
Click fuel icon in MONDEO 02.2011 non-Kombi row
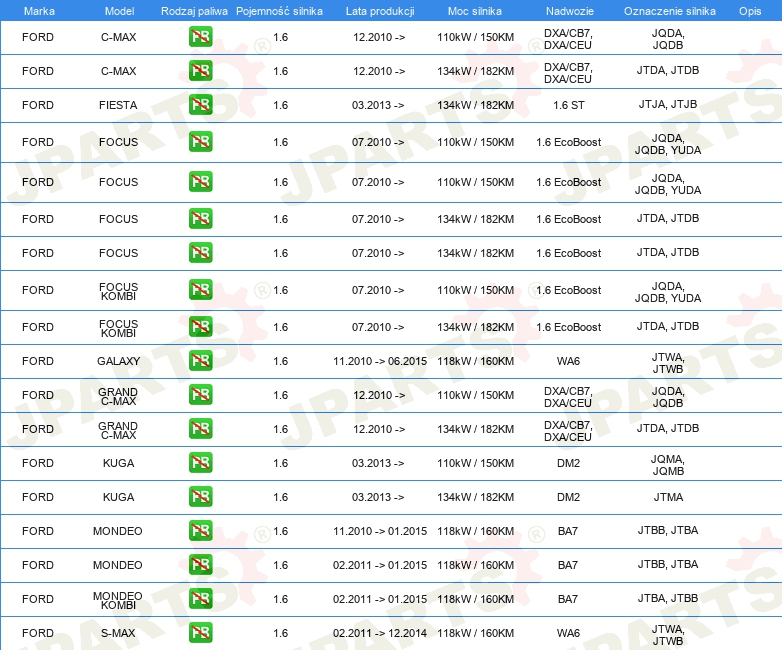[200, 564]
